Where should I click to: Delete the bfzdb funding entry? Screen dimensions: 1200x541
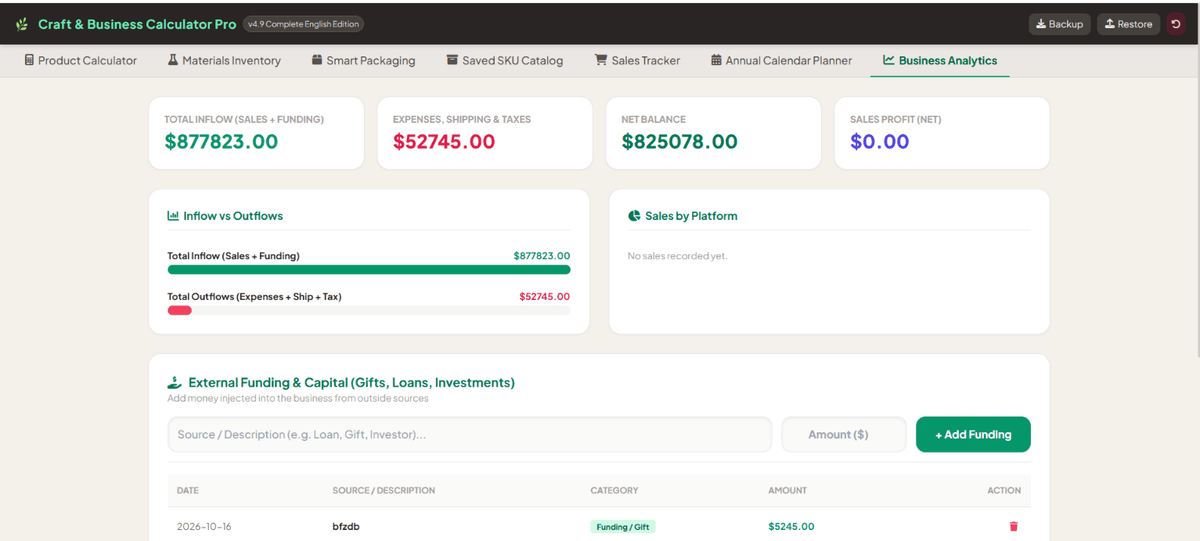tap(1013, 526)
